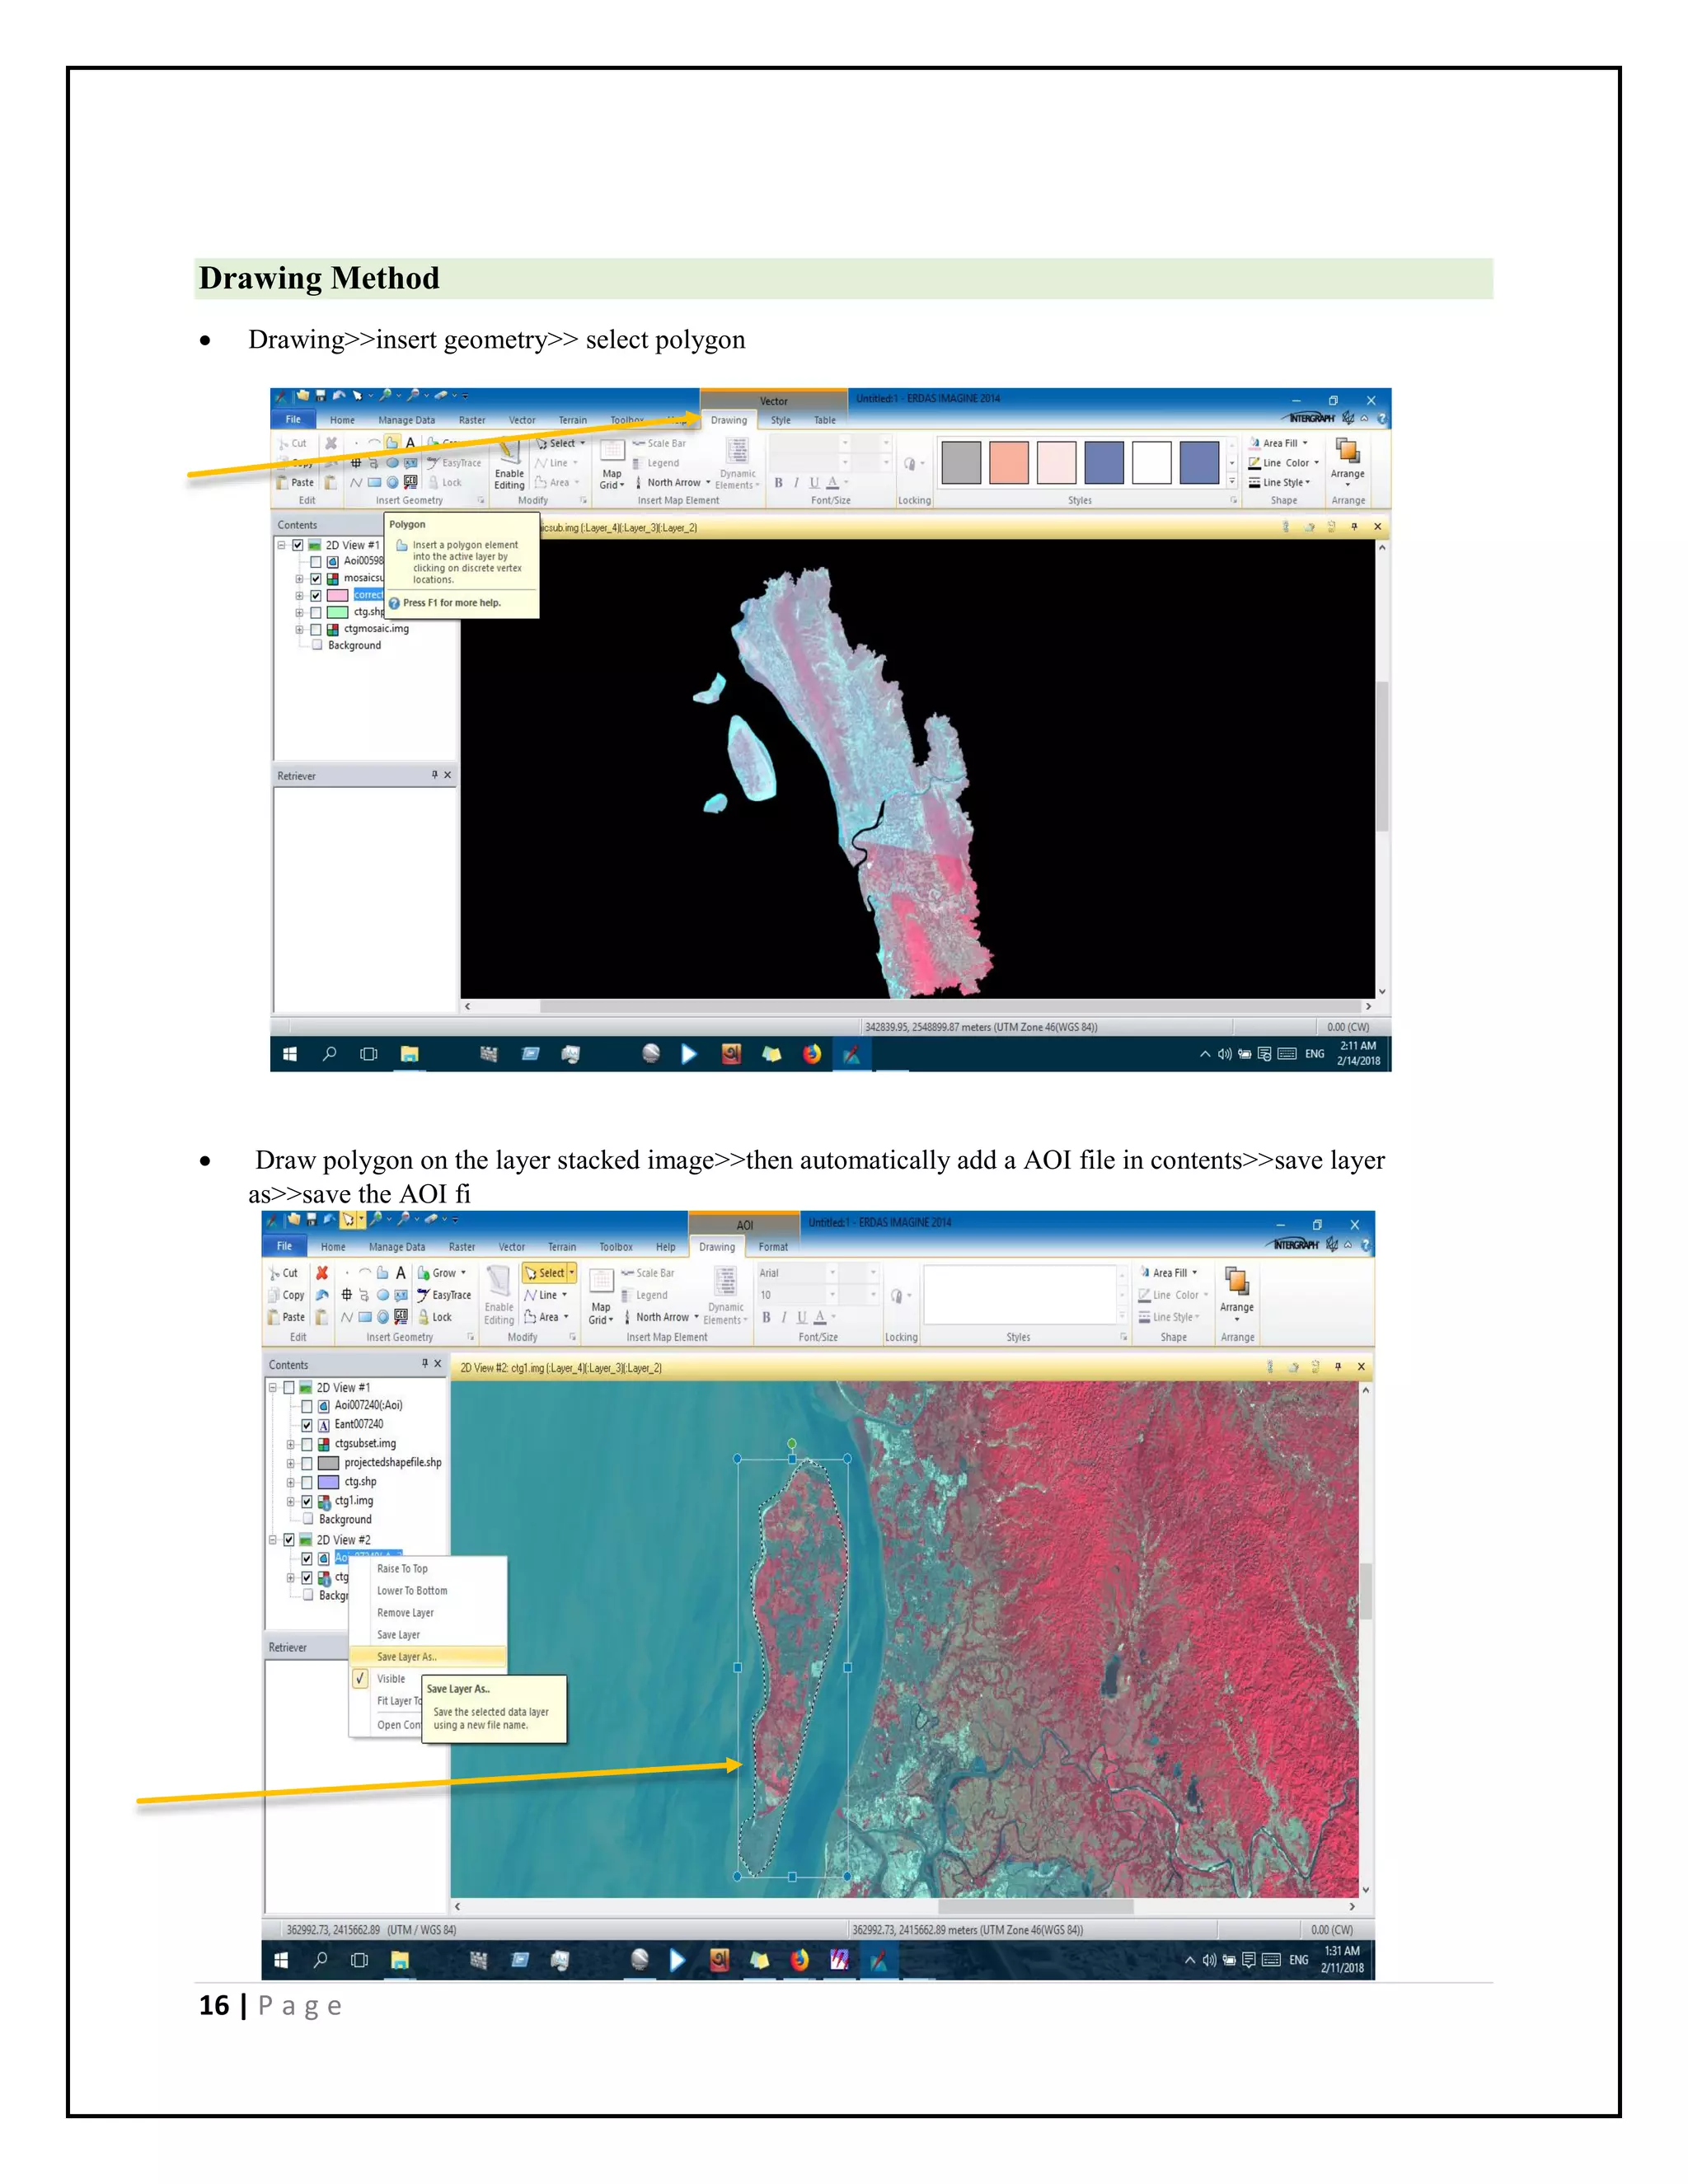Click red delete X icon beside Cut
The width and height of the screenshot is (1688, 2184).
(x=322, y=1273)
